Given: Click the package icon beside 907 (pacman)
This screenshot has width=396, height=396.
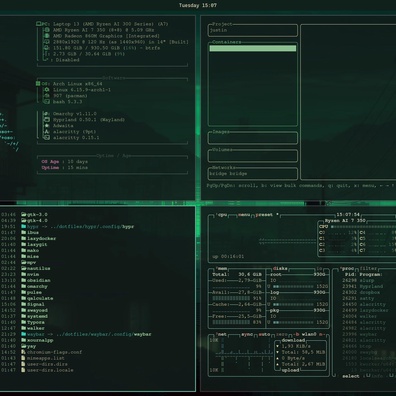Looking at the screenshot, I should (47, 96).
